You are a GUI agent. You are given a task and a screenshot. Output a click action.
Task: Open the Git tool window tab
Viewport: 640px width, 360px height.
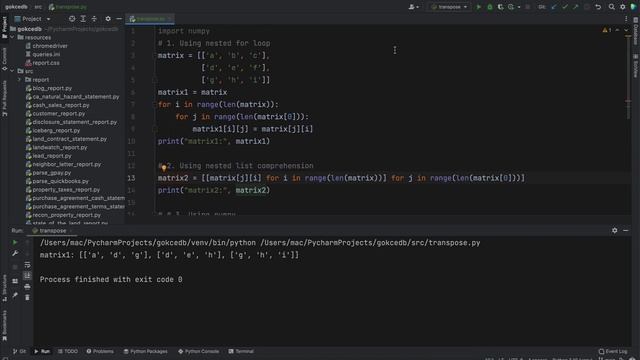point(19,351)
